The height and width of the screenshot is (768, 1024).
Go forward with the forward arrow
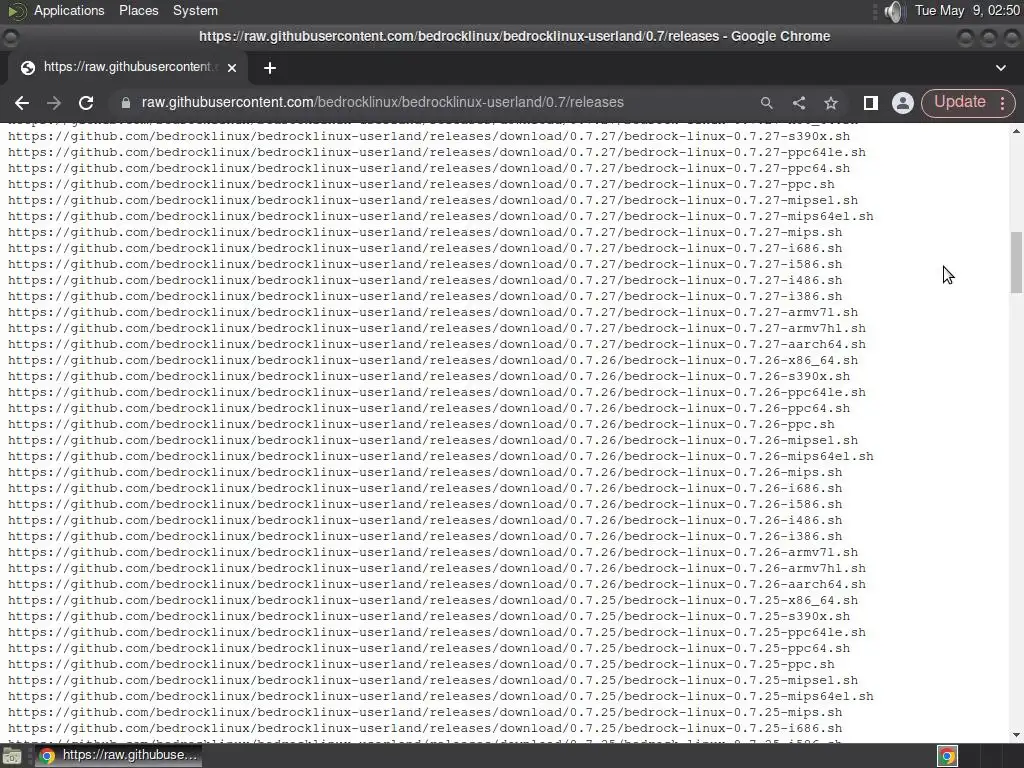pos(54,103)
